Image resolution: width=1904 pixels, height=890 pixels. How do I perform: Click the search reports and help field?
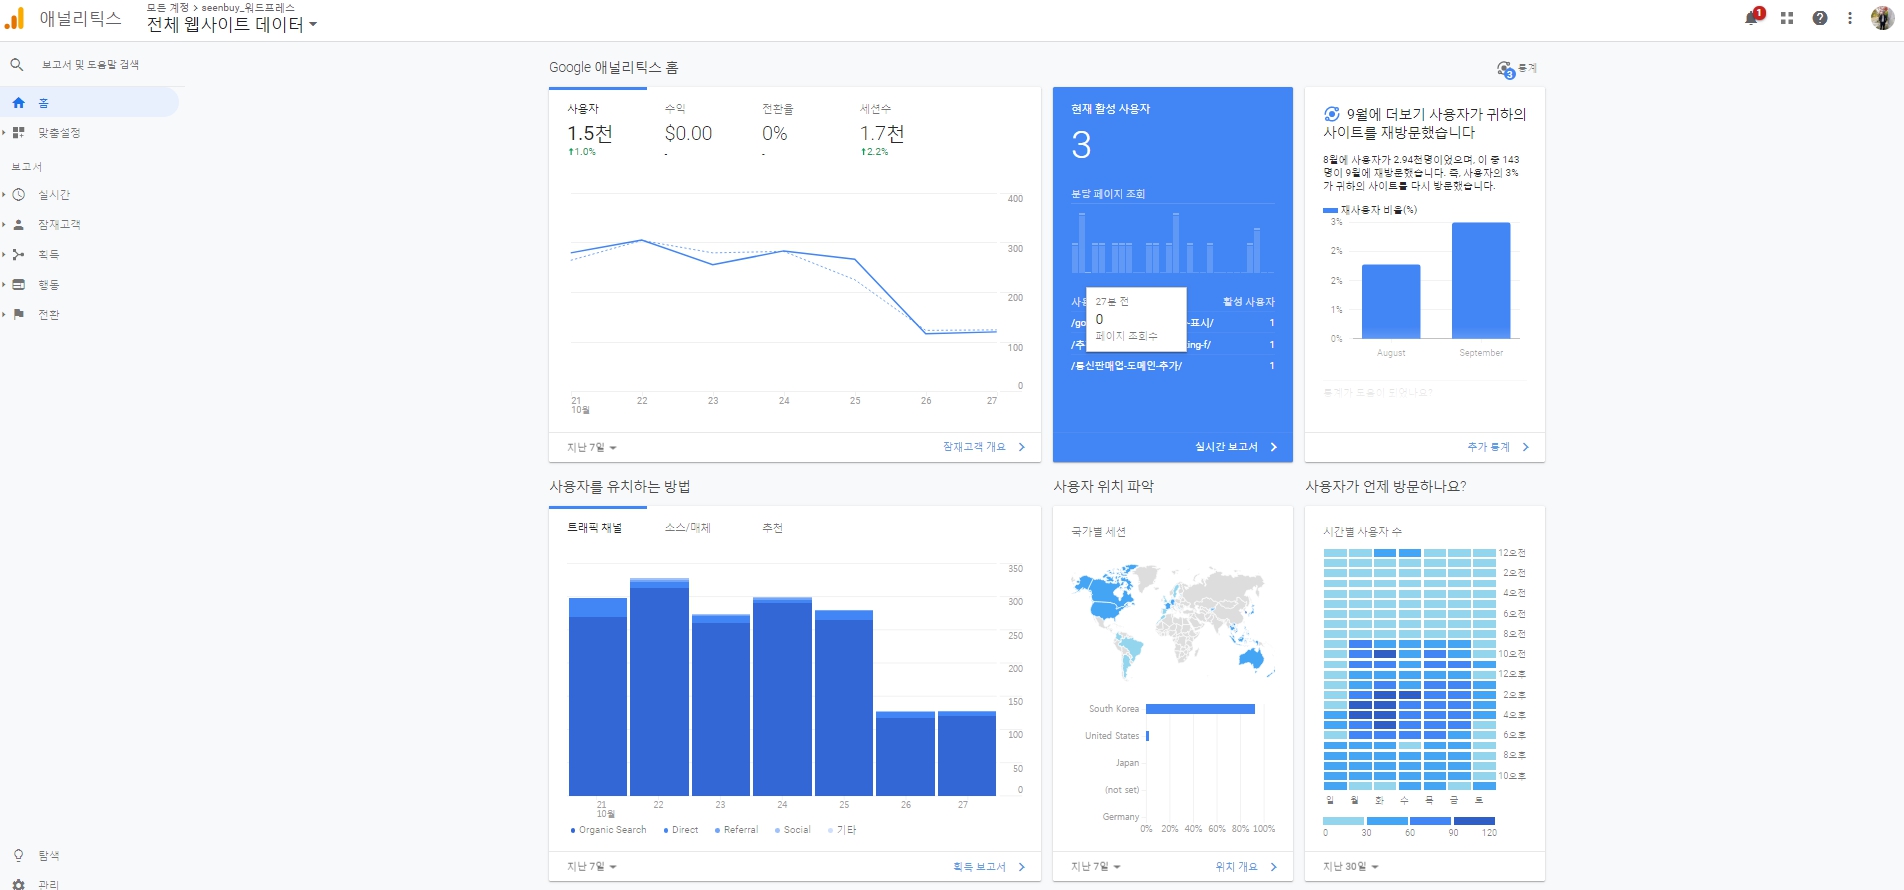(x=90, y=65)
